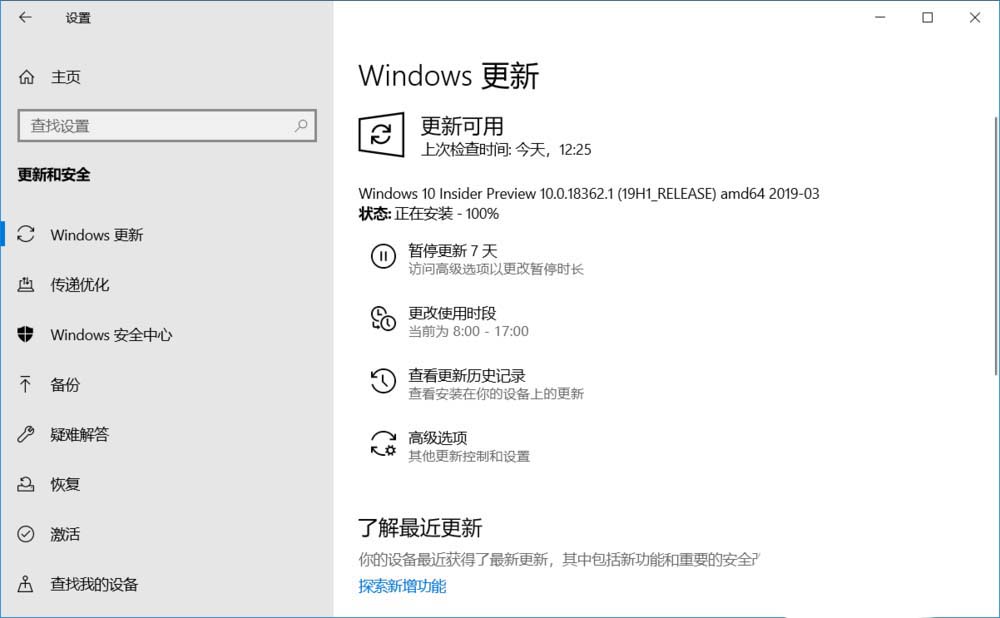Click the 上次检查时间: 今天, 12:25 text

tap(506, 149)
